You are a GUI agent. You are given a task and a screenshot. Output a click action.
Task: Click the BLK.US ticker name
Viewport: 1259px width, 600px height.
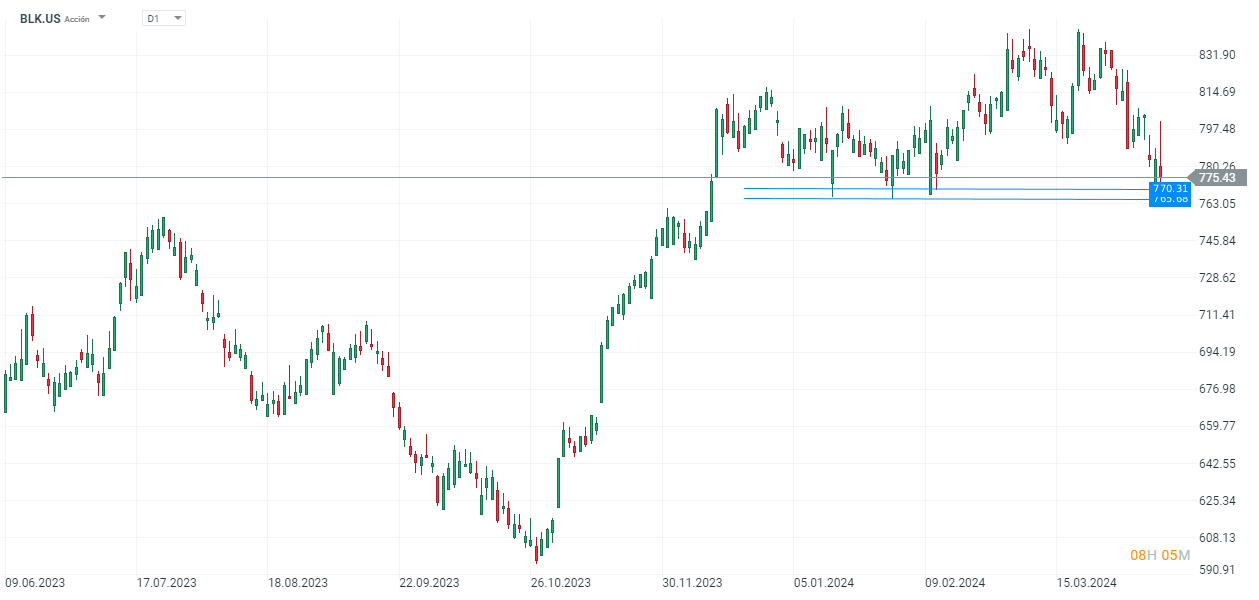[40, 18]
